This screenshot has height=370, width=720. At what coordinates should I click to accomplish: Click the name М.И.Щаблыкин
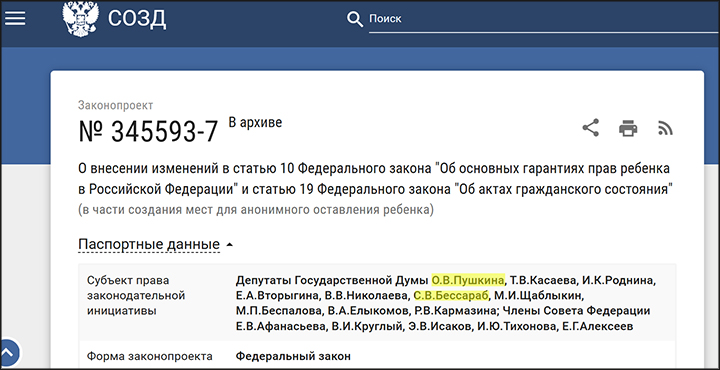click(538, 295)
